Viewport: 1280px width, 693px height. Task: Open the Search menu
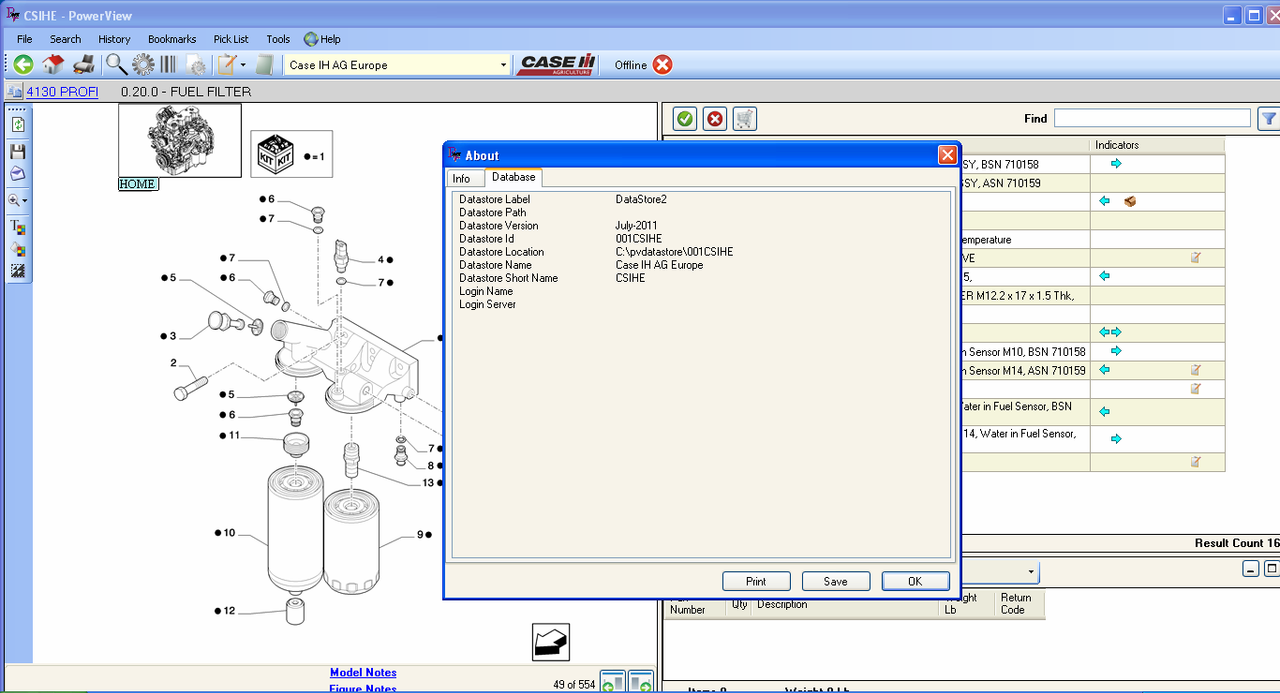(x=65, y=39)
